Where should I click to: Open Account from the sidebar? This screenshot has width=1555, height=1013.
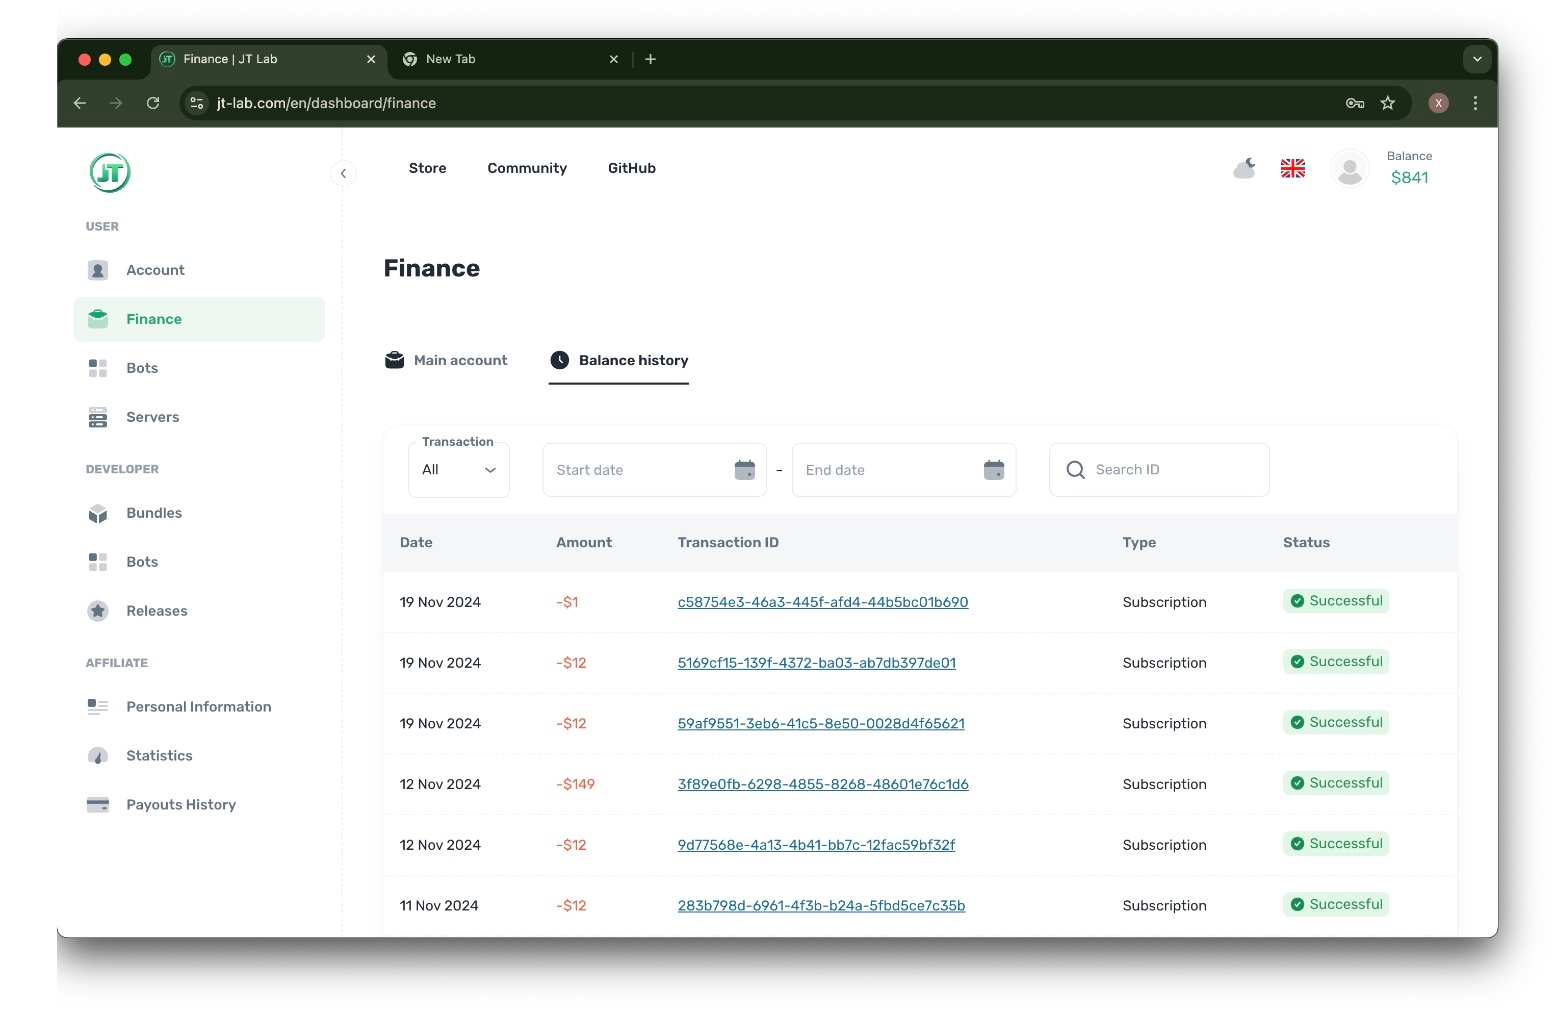pos(199,270)
